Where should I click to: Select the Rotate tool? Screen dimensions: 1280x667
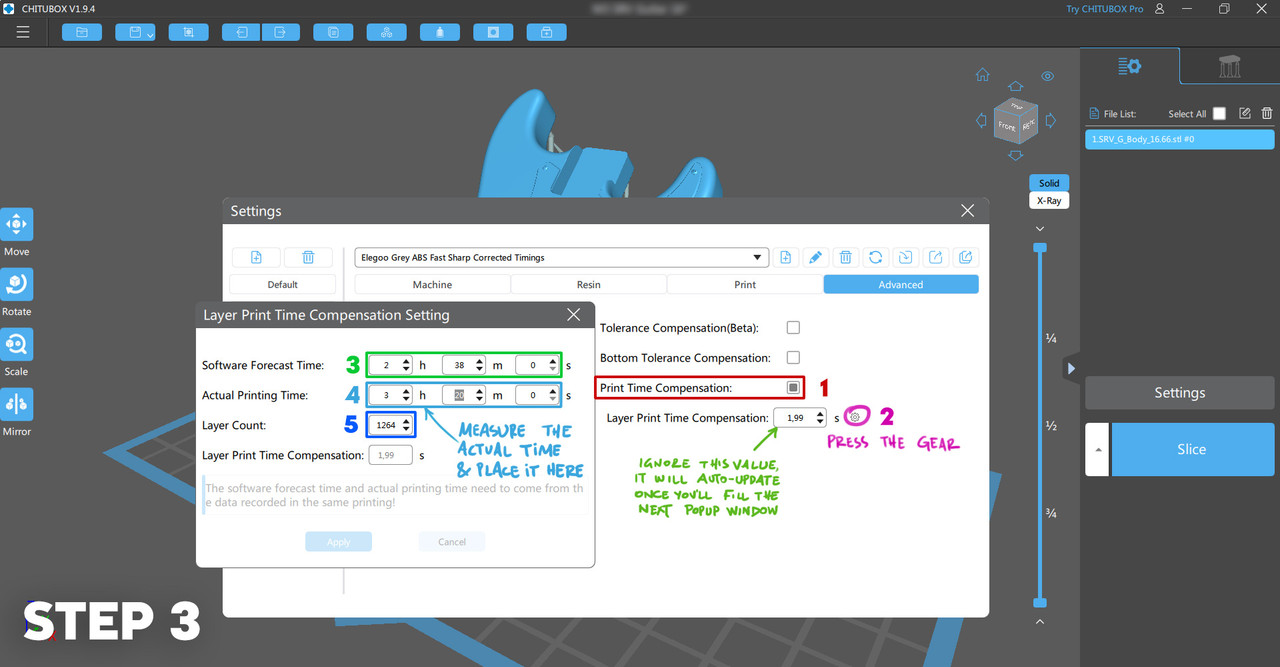click(17, 285)
